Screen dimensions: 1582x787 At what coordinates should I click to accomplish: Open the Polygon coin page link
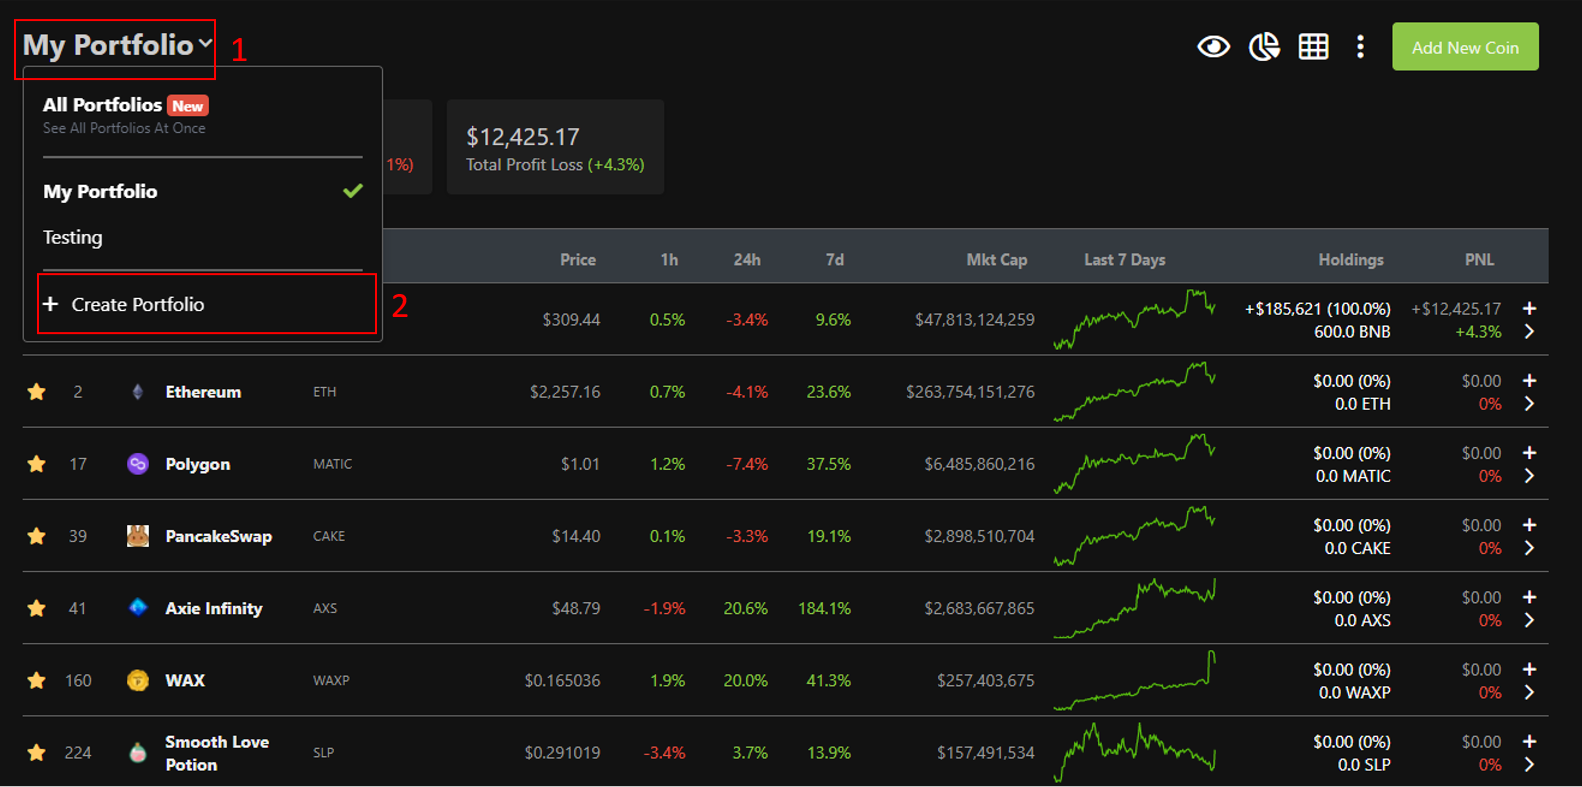click(x=197, y=464)
